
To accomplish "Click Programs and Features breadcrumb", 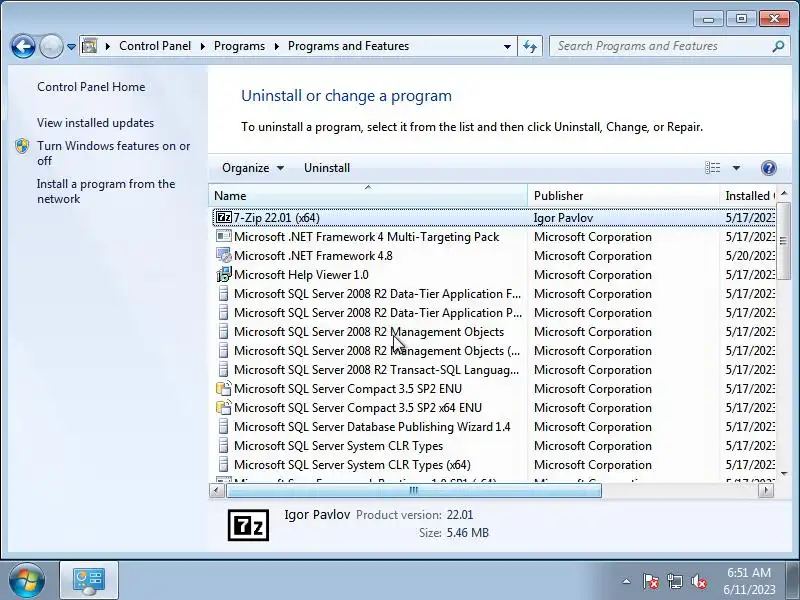I will pos(348,46).
